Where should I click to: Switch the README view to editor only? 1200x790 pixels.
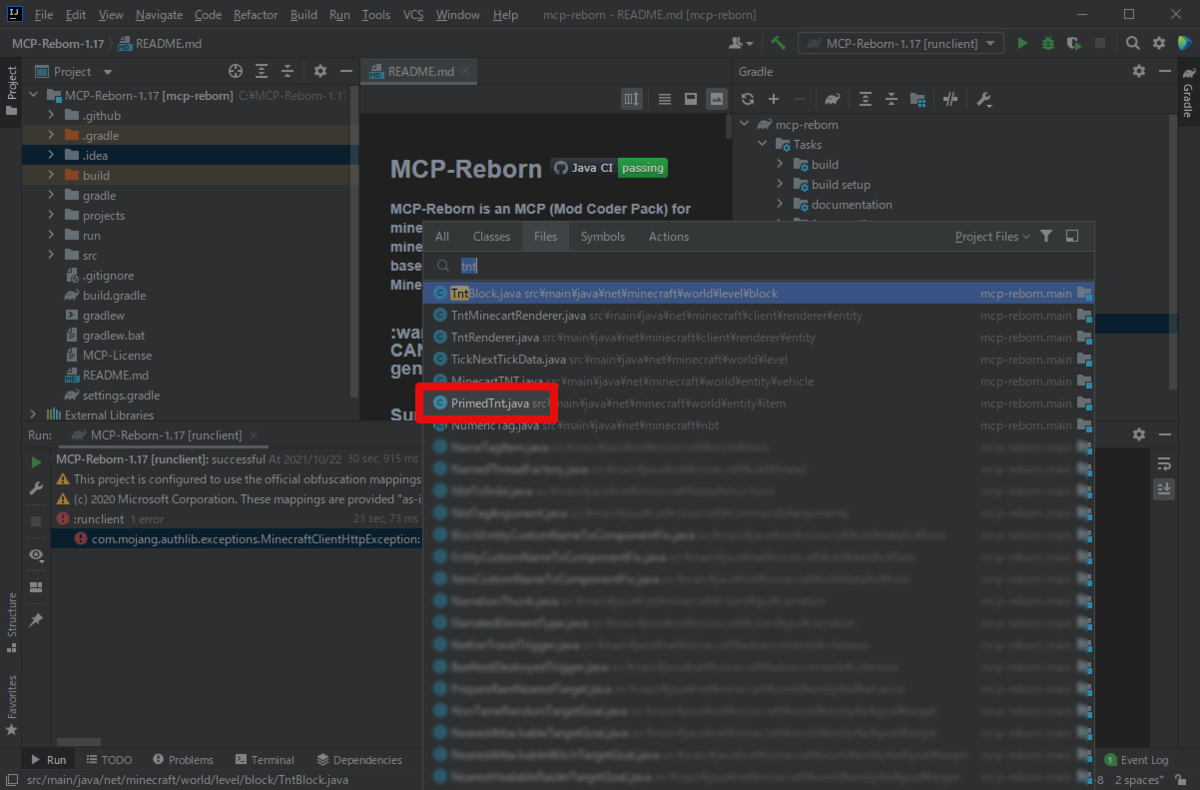click(x=665, y=99)
